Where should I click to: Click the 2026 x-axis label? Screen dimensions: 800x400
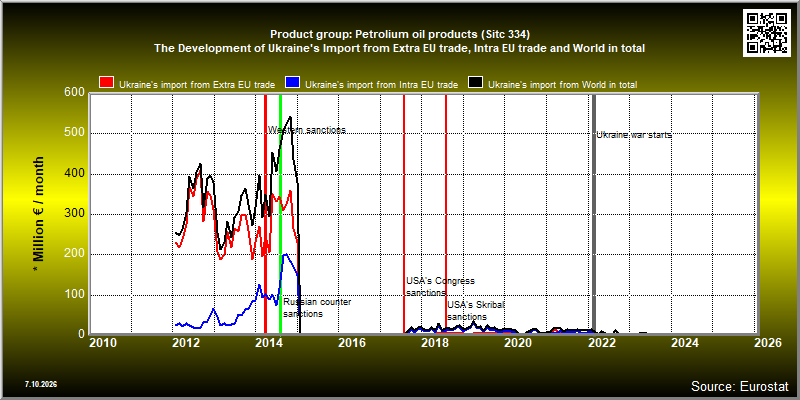click(767, 343)
